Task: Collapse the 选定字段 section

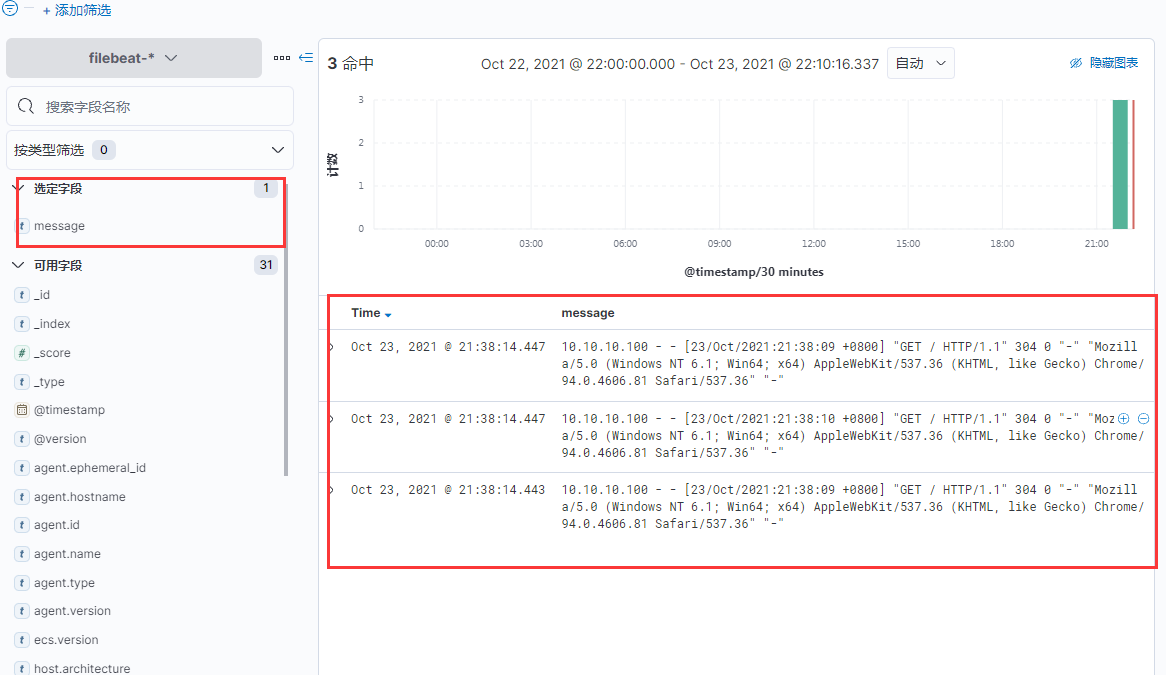Action: pos(19,188)
